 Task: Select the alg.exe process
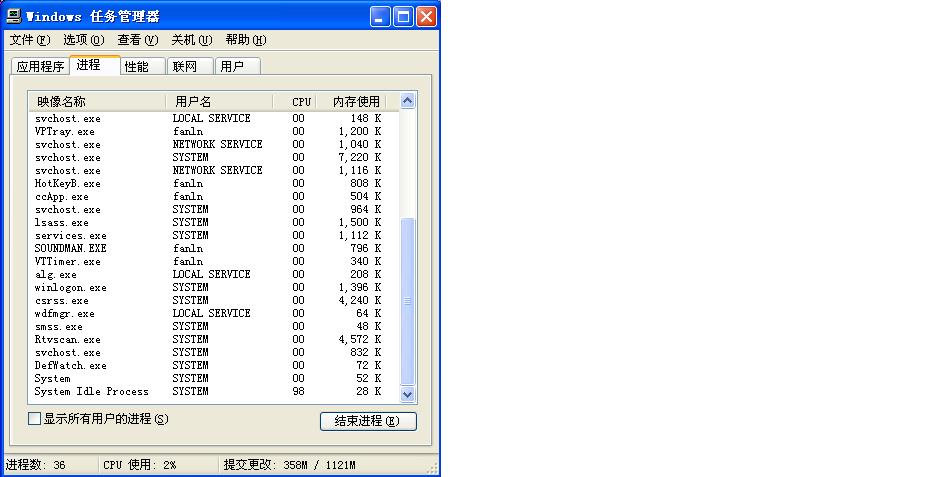click(214, 275)
